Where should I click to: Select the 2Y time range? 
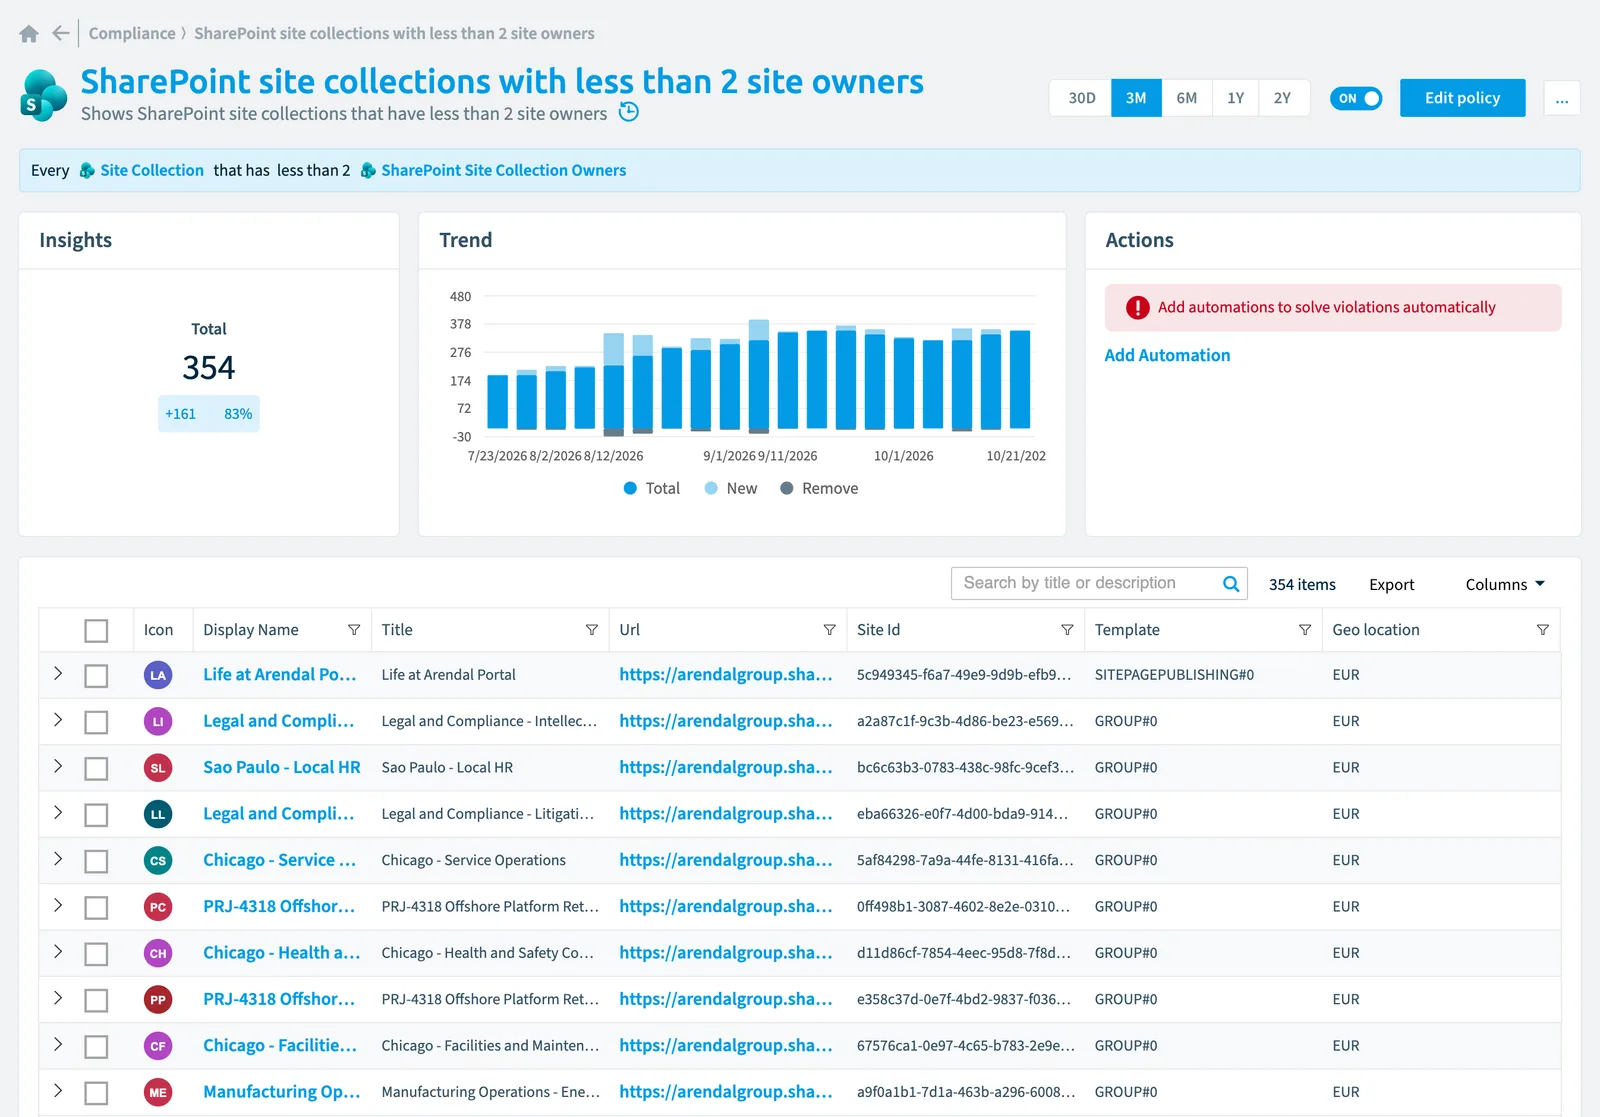[1283, 98]
